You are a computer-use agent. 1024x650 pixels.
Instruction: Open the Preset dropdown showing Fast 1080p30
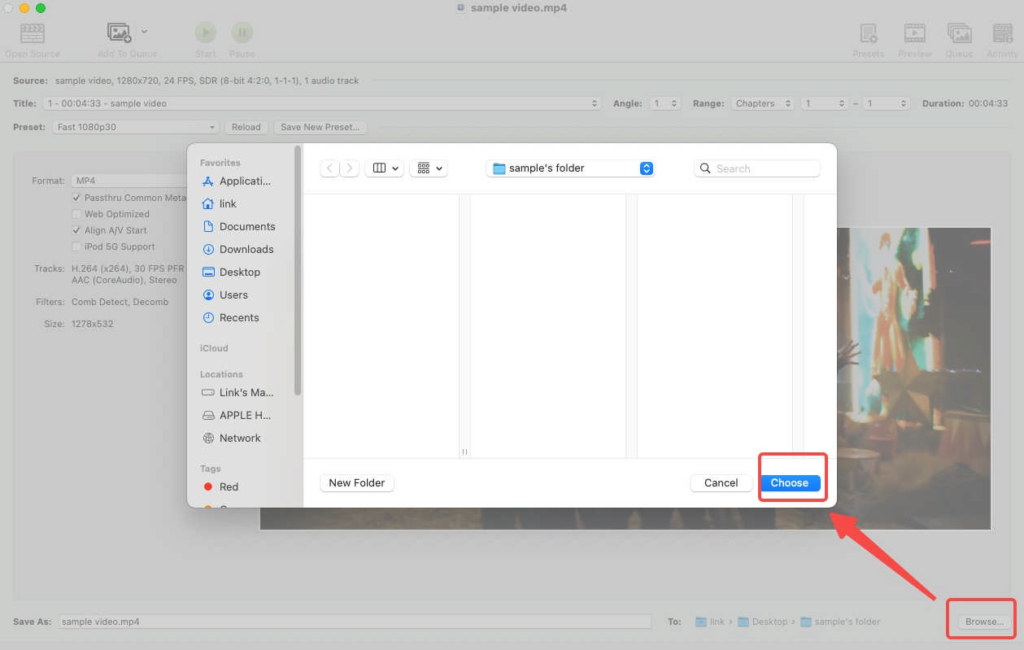coord(135,127)
